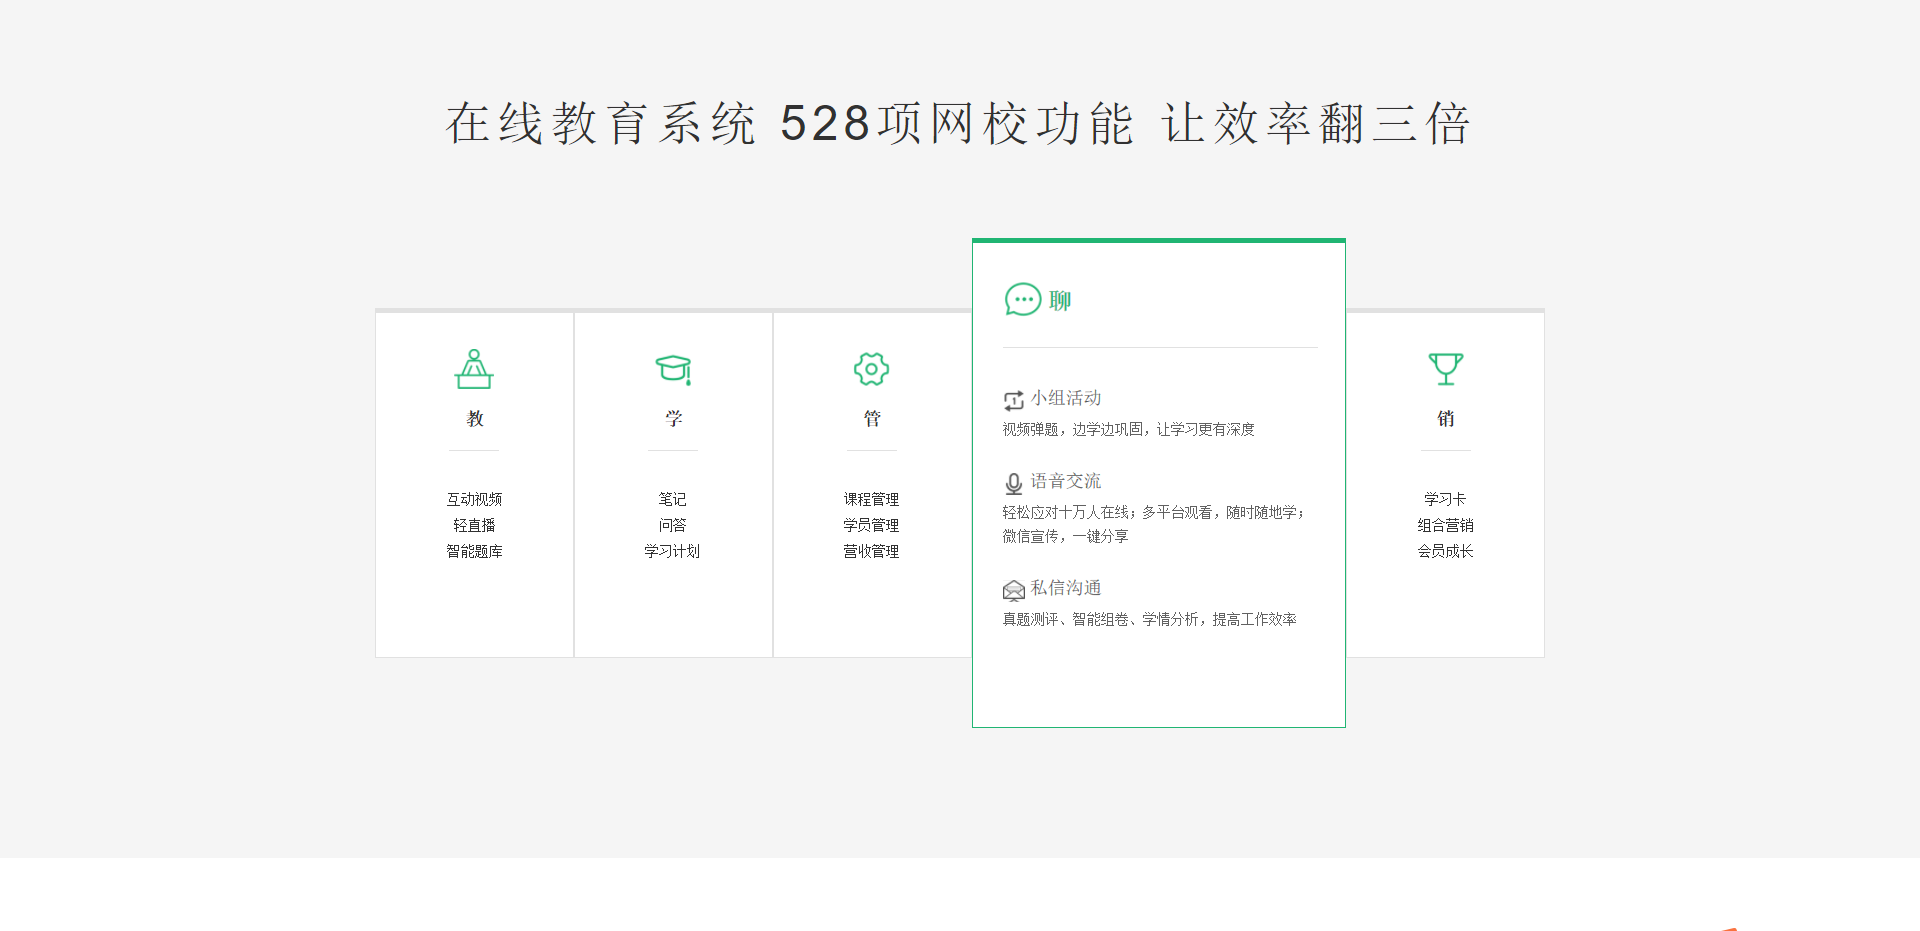Screen dimensions: 1920x931
Task: Open the 营收管理 item
Action: click(x=871, y=551)
